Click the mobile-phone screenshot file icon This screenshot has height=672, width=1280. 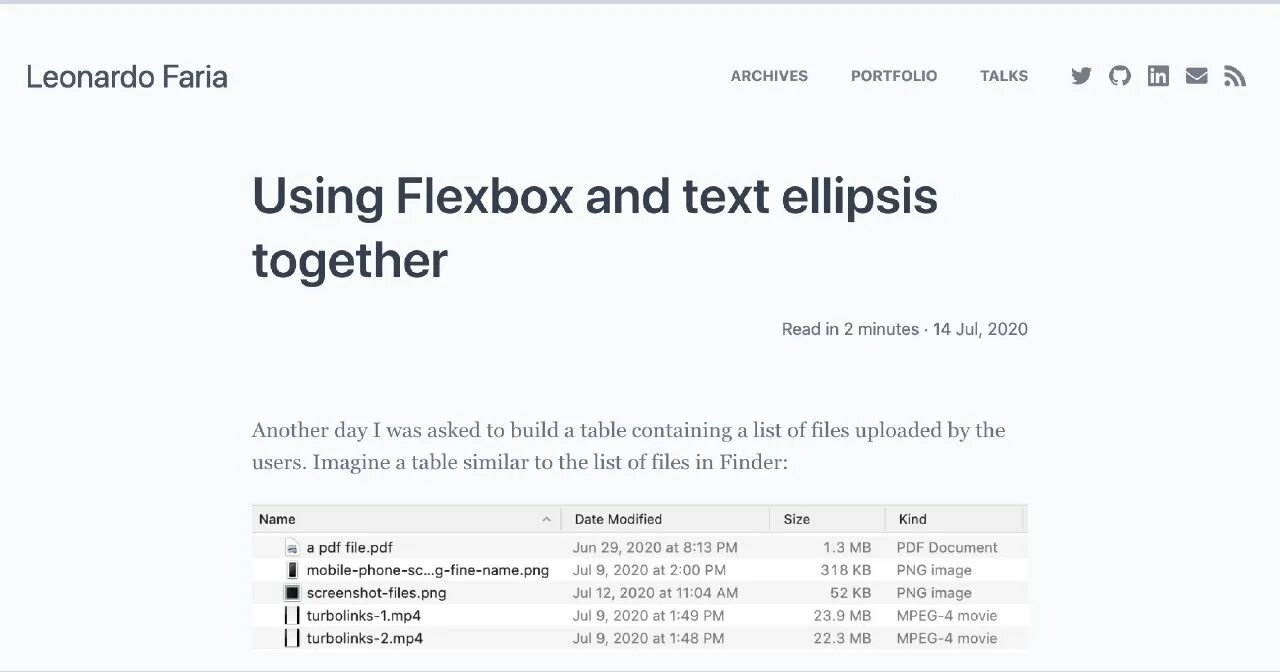tap(292, 570)
